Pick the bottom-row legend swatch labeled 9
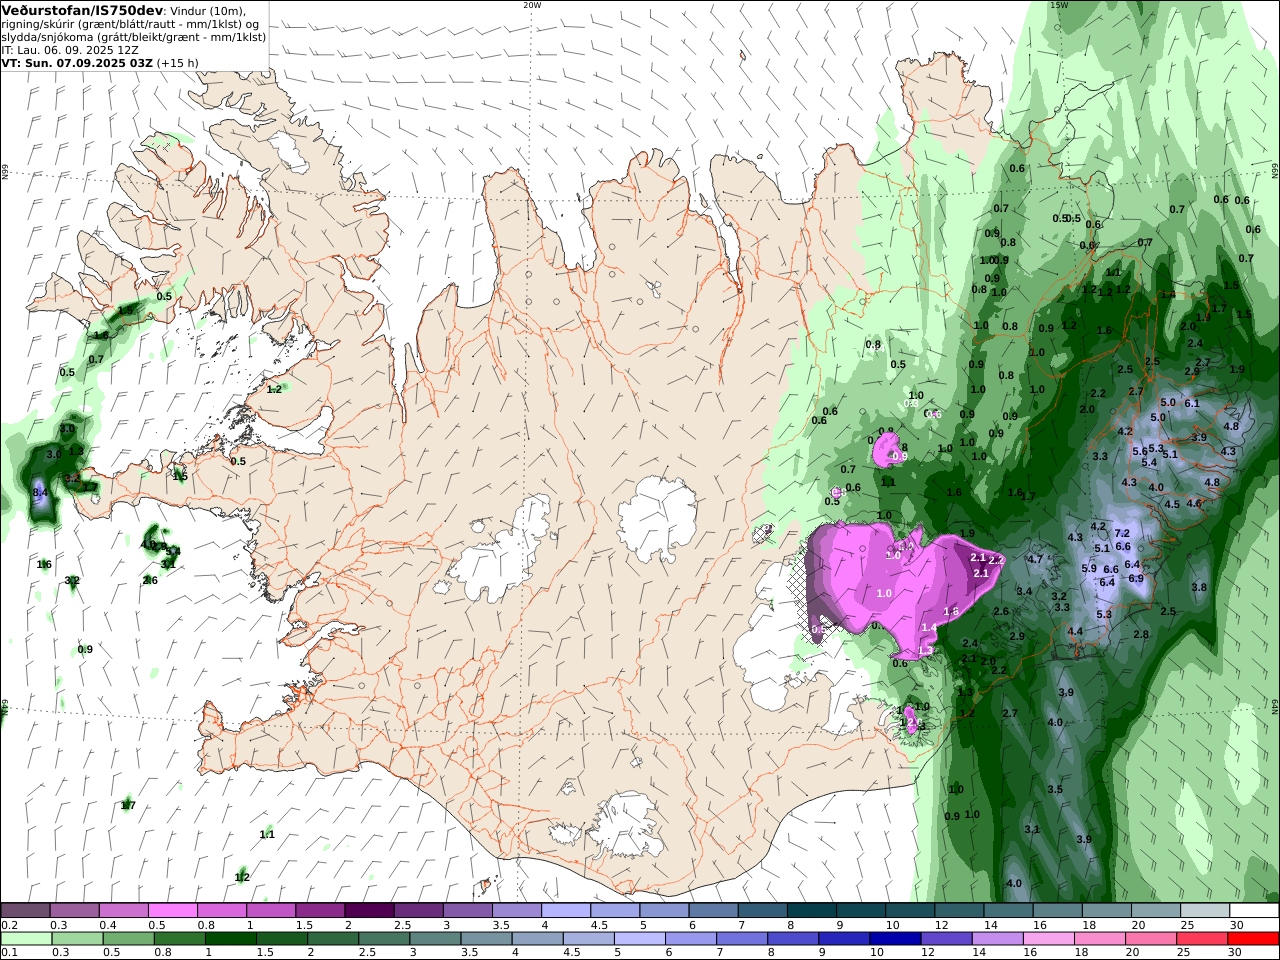The width and height of the screenshot is (1280, 960). point(845,939)
